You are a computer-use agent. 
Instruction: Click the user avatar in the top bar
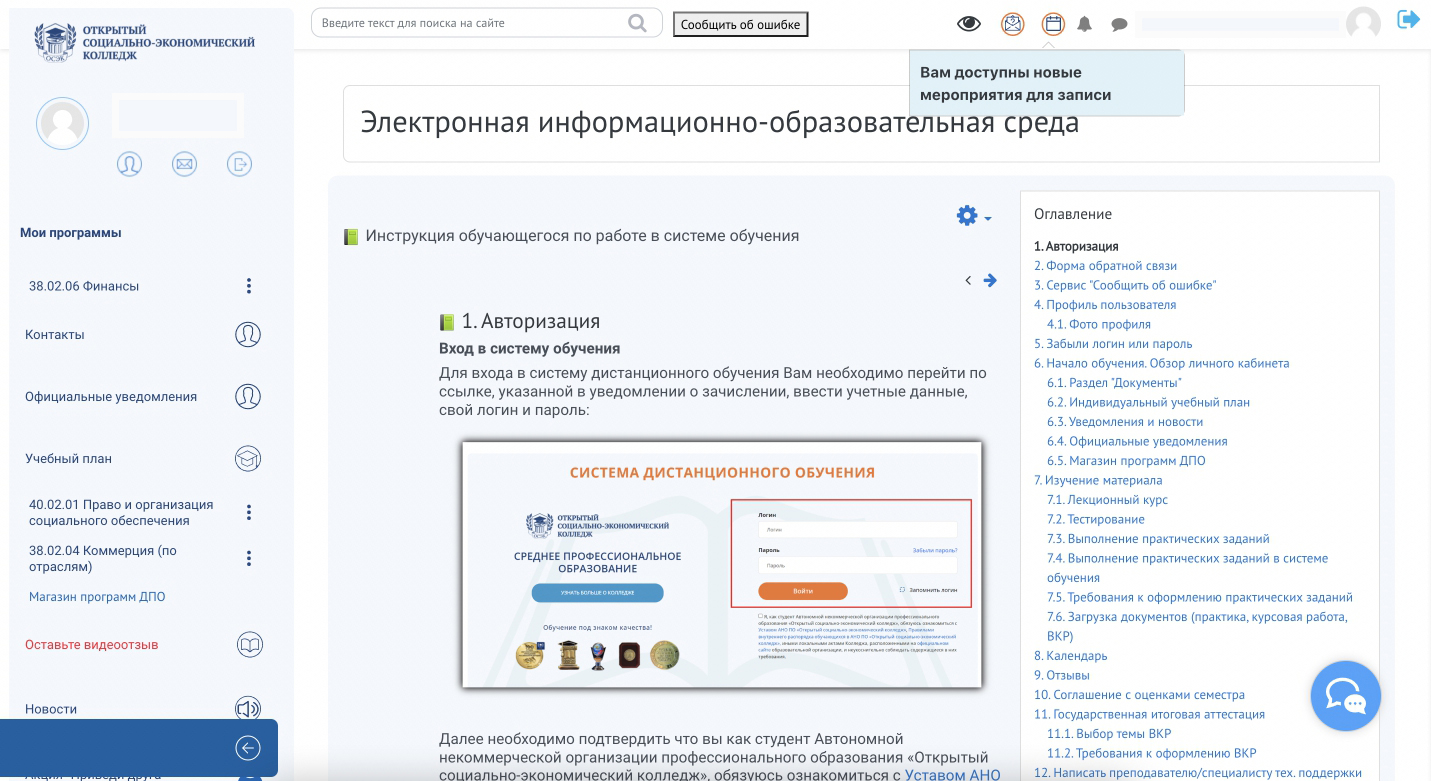[x=1363, y=23]
